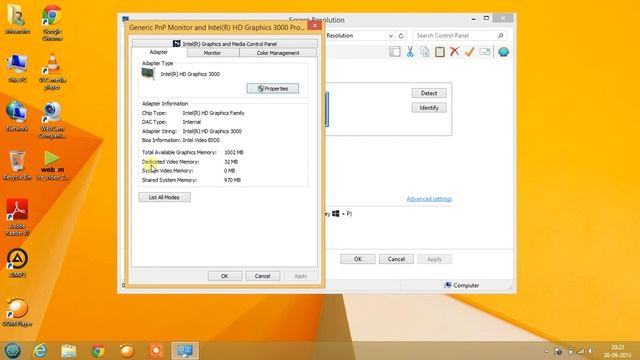Launch Adobe Reader shortcut
The height and width of the screenshot is (360, 640).
(x=17, y=217)
